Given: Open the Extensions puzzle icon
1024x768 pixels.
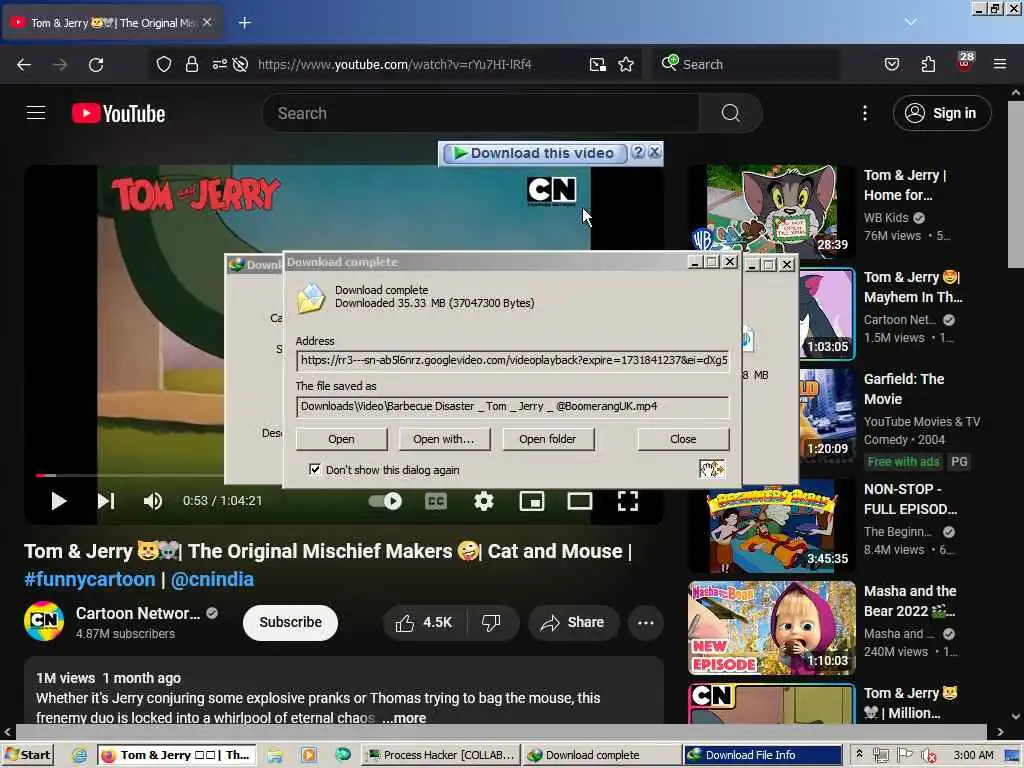Looking at the screenshot, I should point(928,64).
